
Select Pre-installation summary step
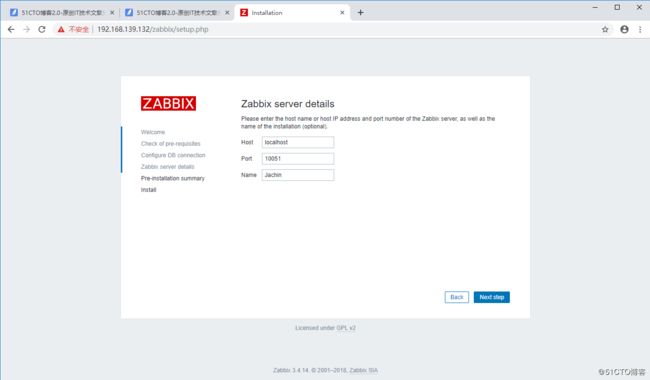click(x=172, y=179)
